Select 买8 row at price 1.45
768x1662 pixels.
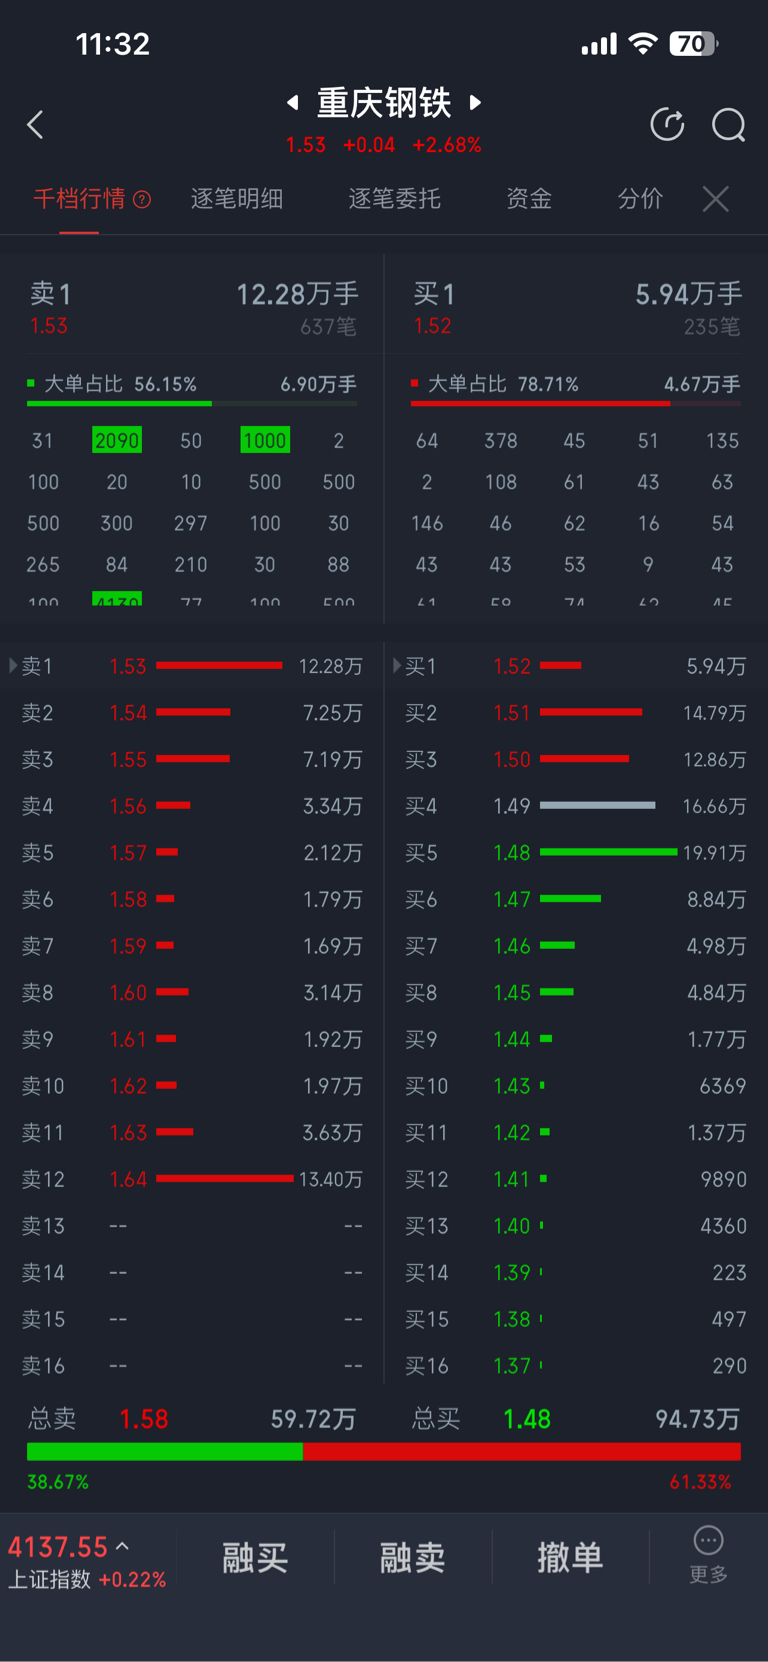(576, 992)
